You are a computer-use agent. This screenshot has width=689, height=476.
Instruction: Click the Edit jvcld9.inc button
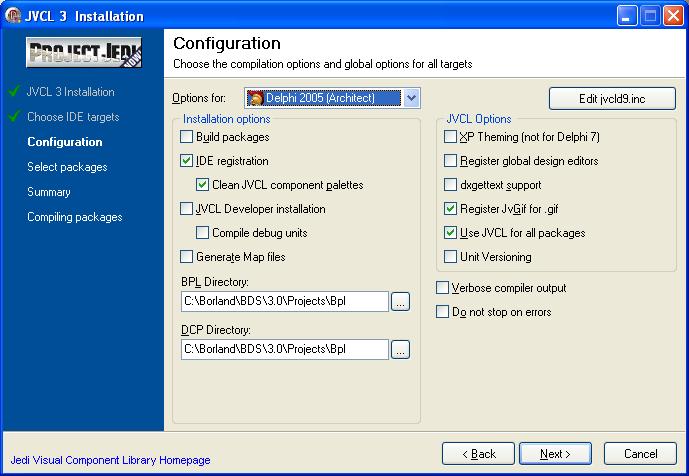pos(612,98)
